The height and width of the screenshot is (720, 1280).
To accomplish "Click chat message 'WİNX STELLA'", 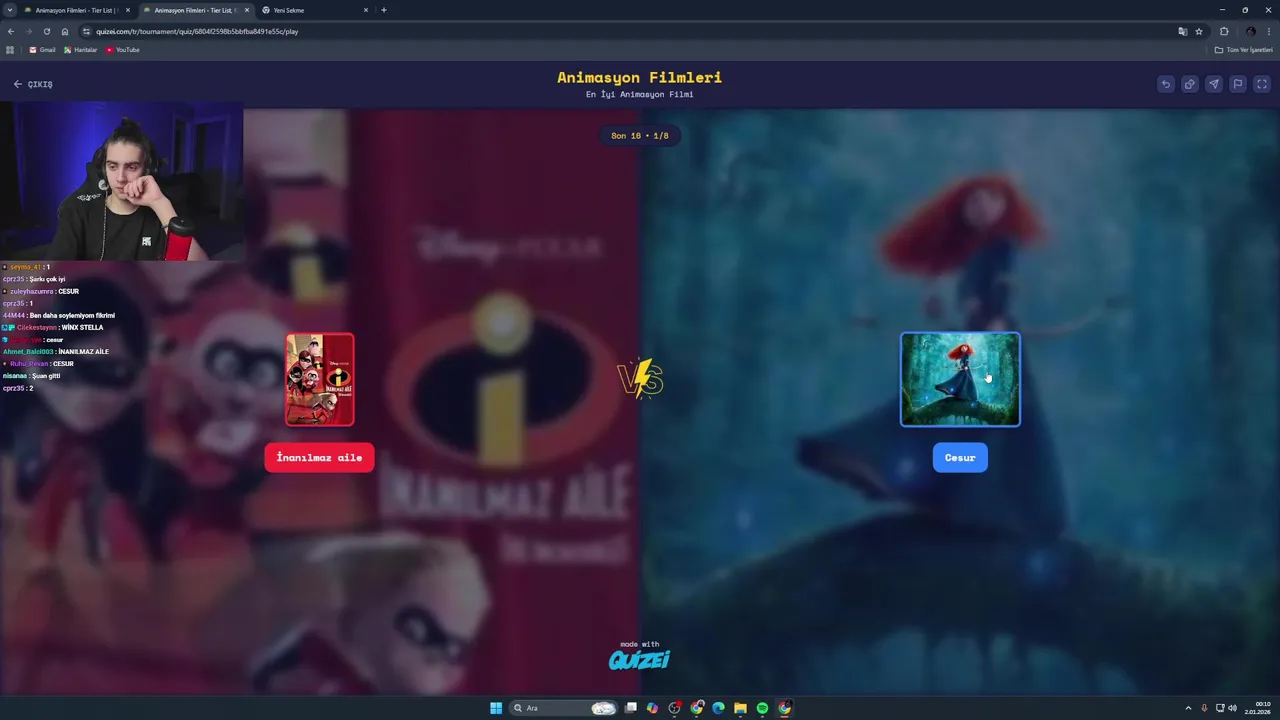I will (82, 328).
